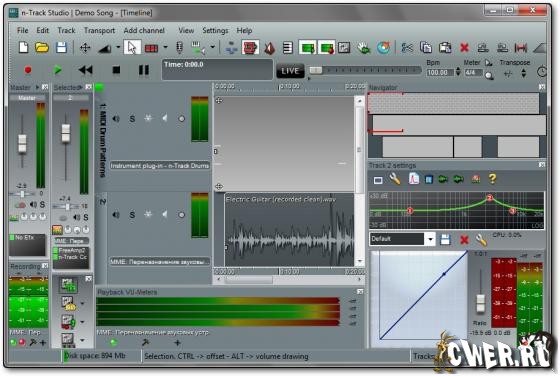Toggle the LIVE mode button
This screenshot has height=376, width=560.
[290, 71]
